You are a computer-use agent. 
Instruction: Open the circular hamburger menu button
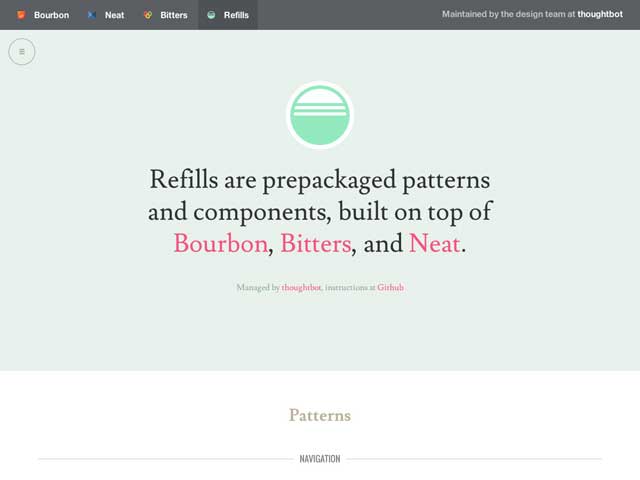pos(22,51)
